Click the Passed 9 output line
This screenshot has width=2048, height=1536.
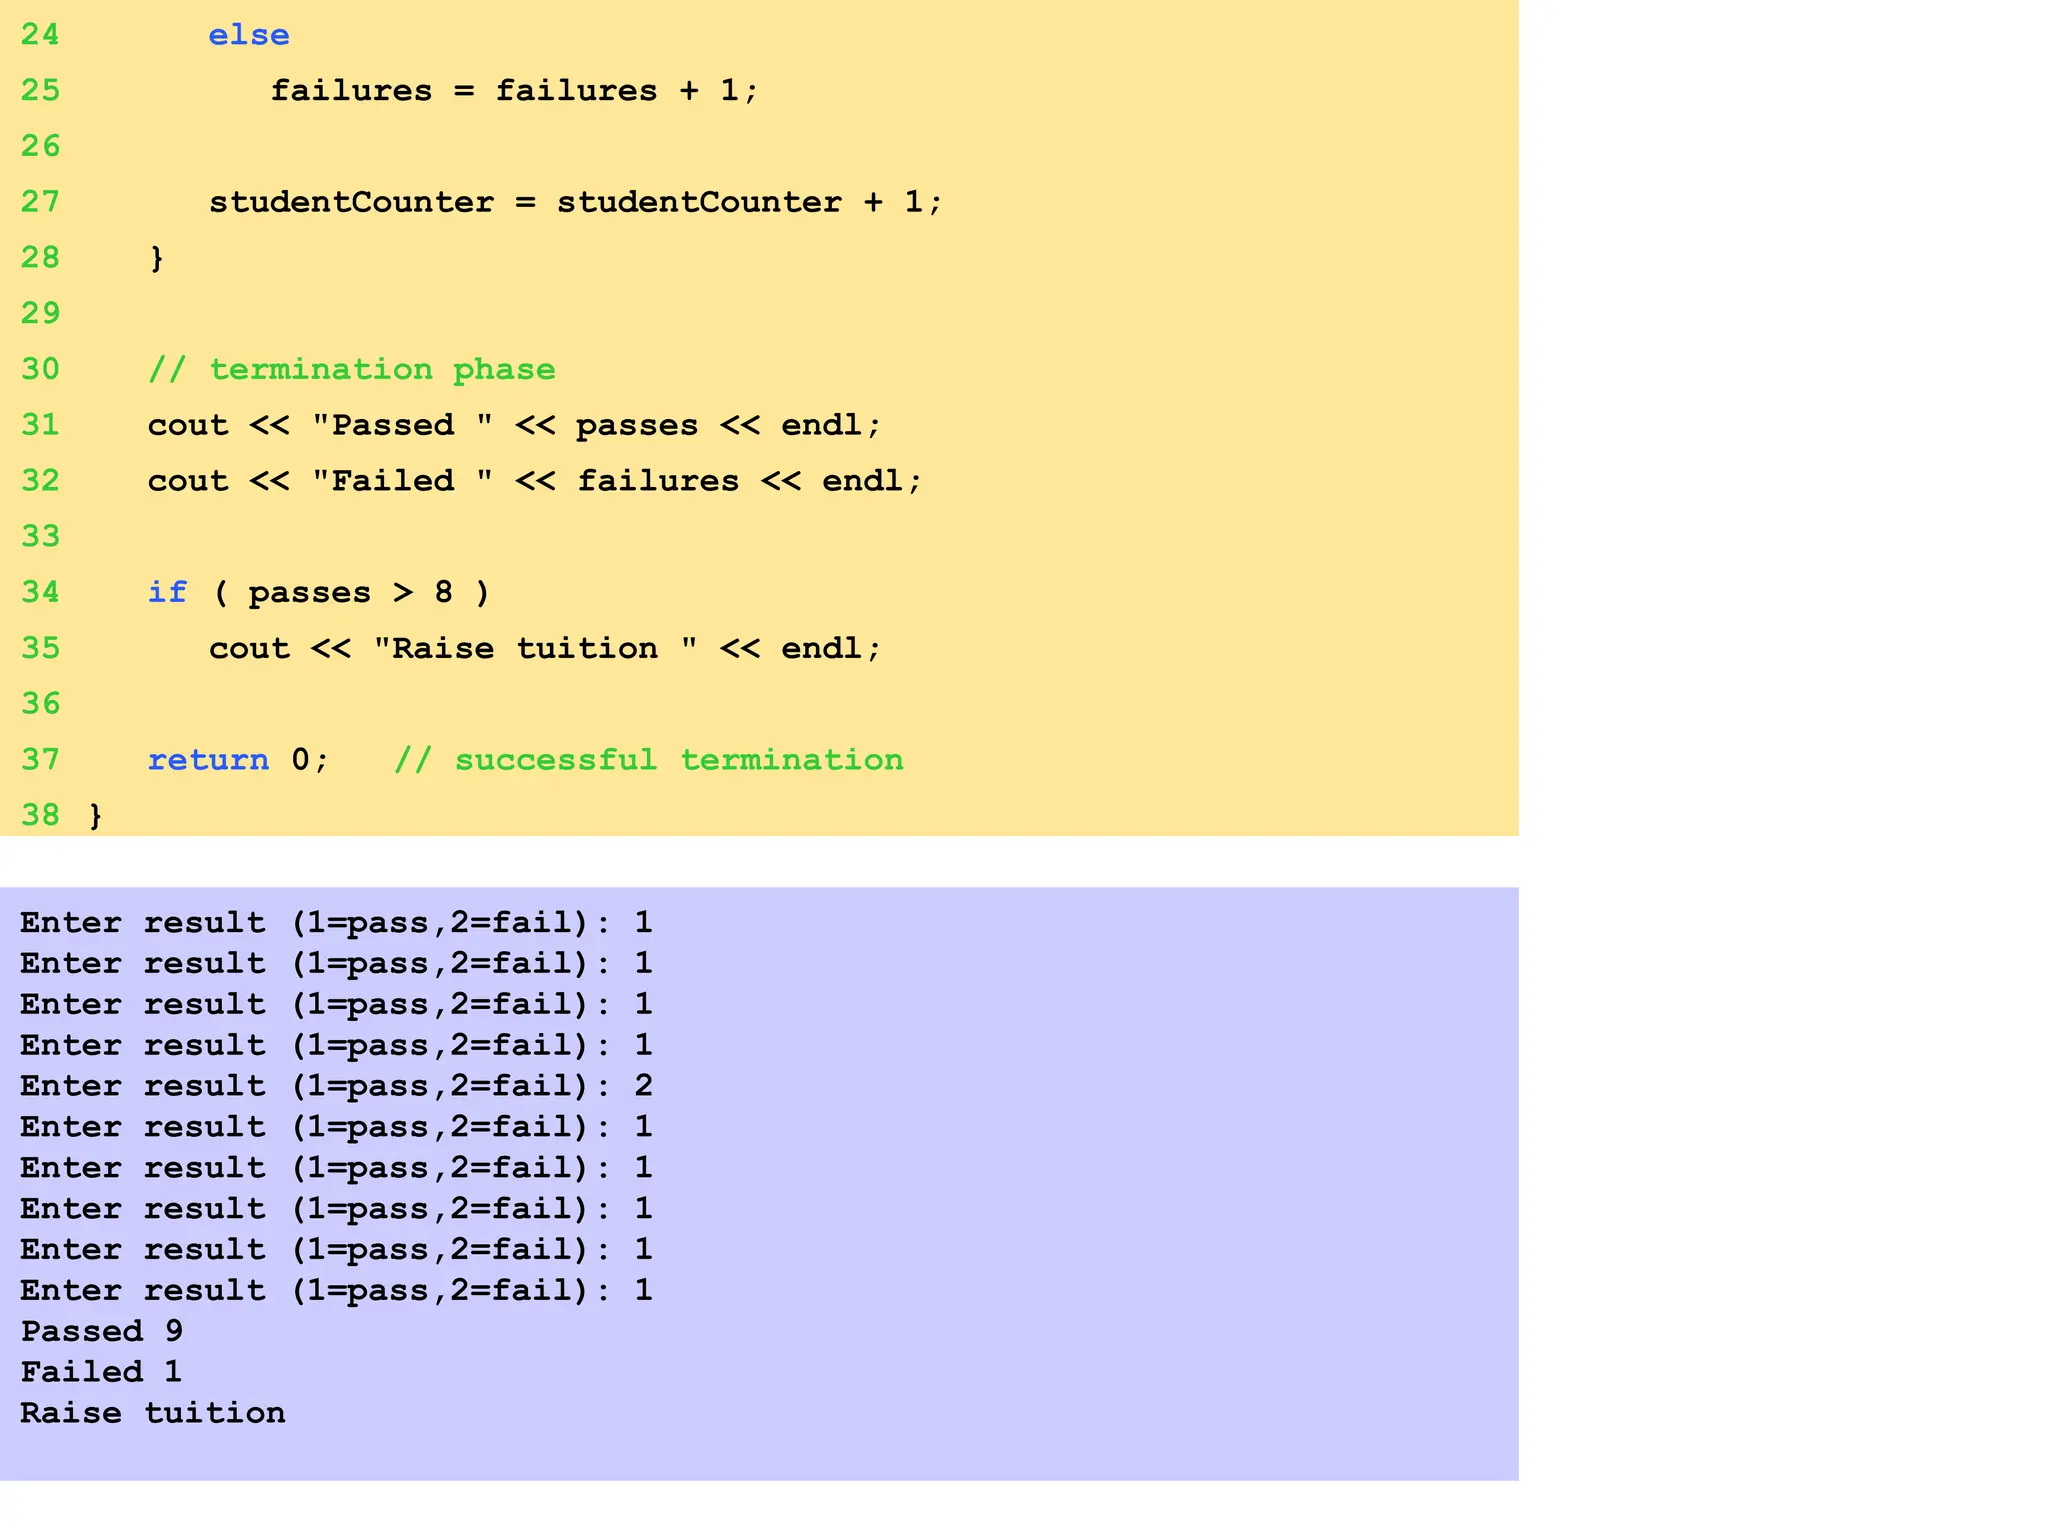(101, 1331)
